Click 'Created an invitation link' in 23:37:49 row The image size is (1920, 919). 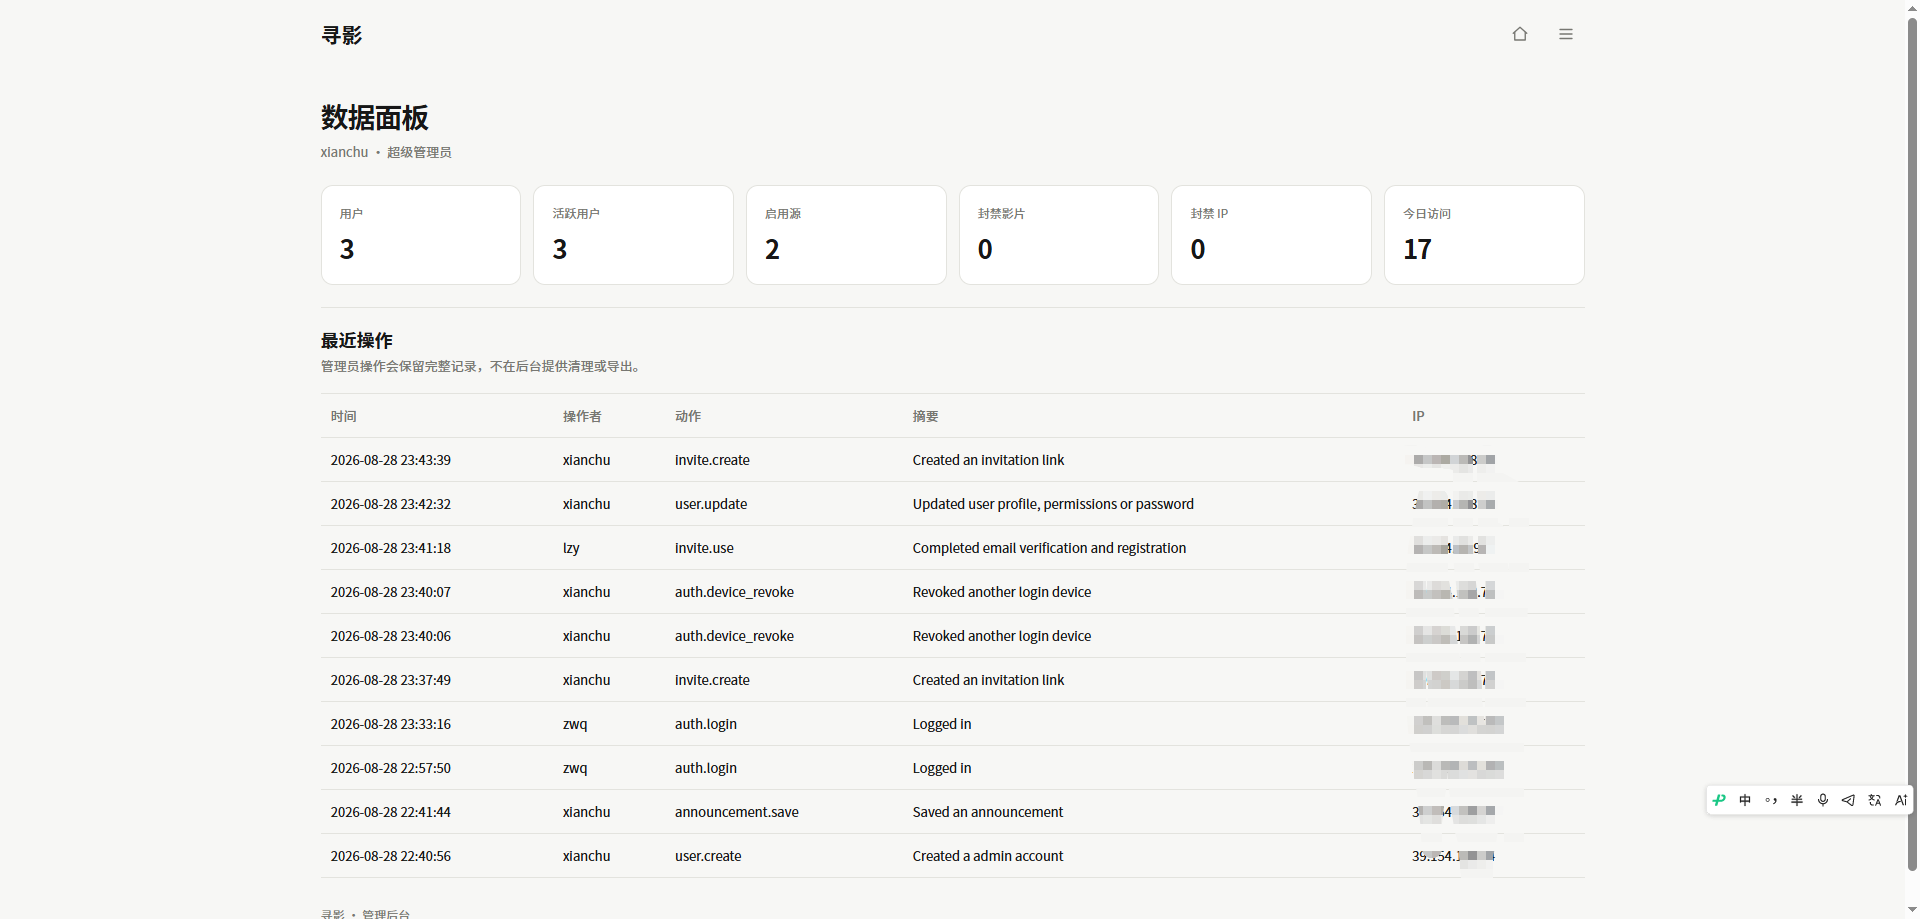[x=988, y=680]
